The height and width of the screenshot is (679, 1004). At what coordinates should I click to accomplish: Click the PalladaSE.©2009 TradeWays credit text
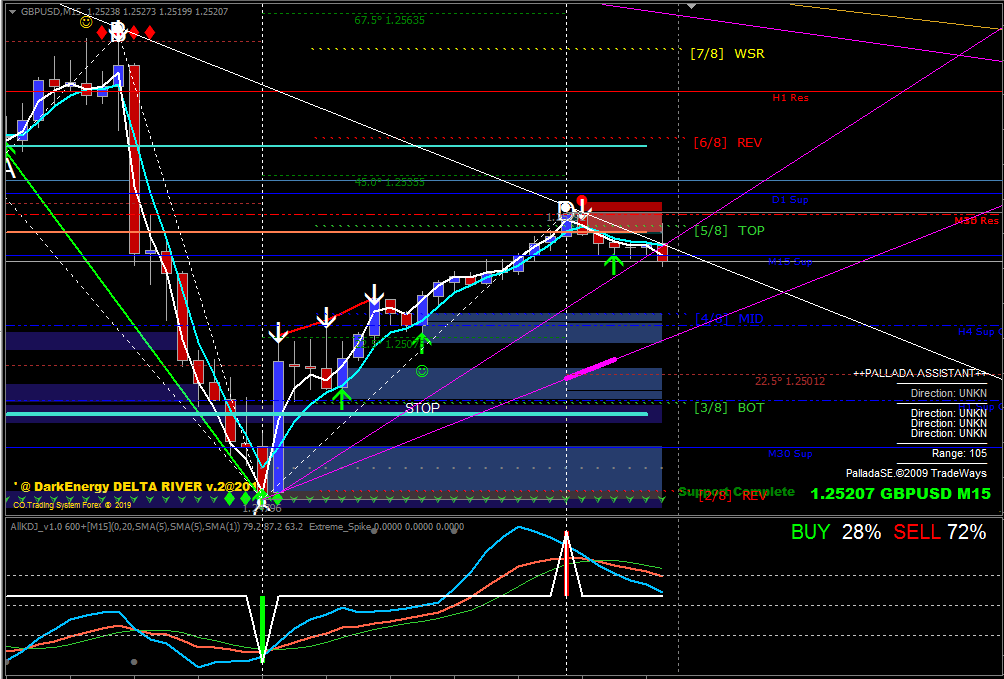tap(916, 473)
